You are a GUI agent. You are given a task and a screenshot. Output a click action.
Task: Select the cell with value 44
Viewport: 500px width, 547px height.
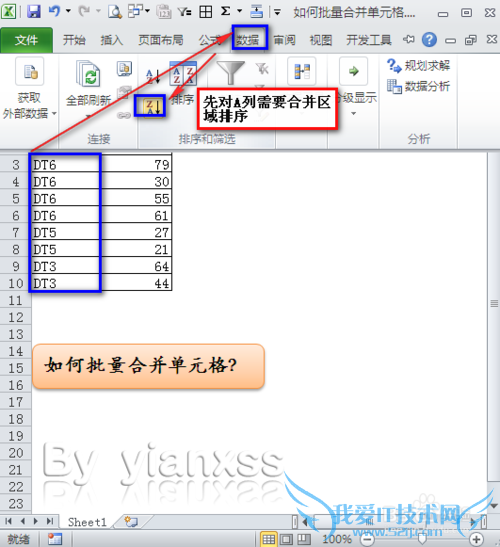136,283
